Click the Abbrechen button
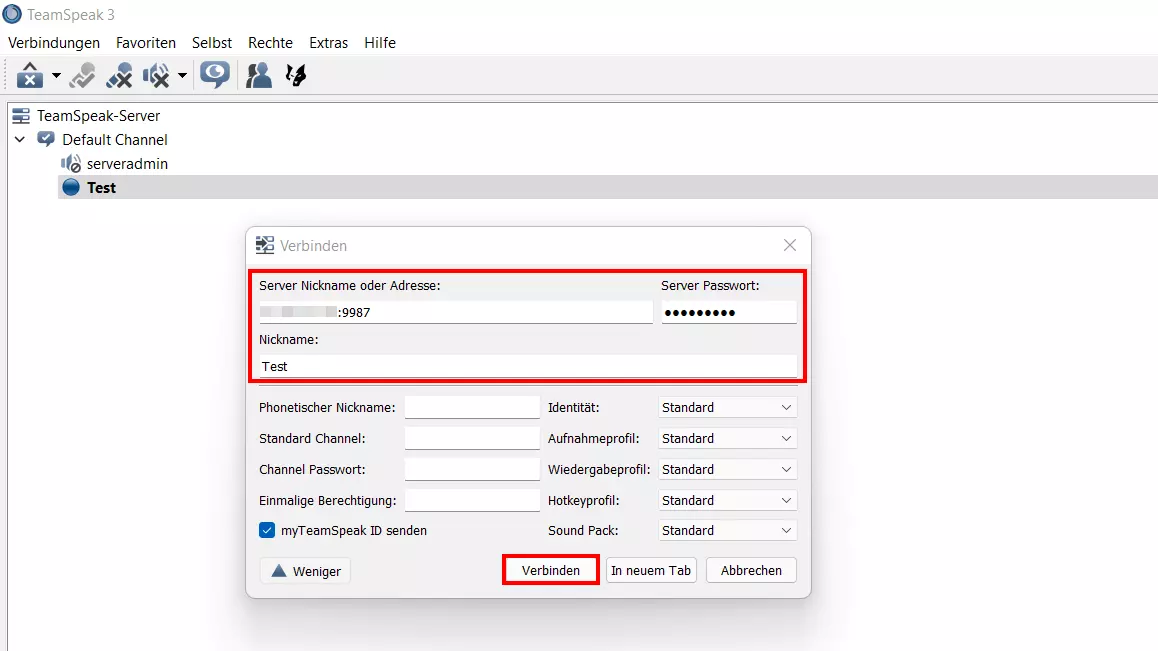Screen dimensions: 1158x651 pyautogui.click(x=751, y=570)
